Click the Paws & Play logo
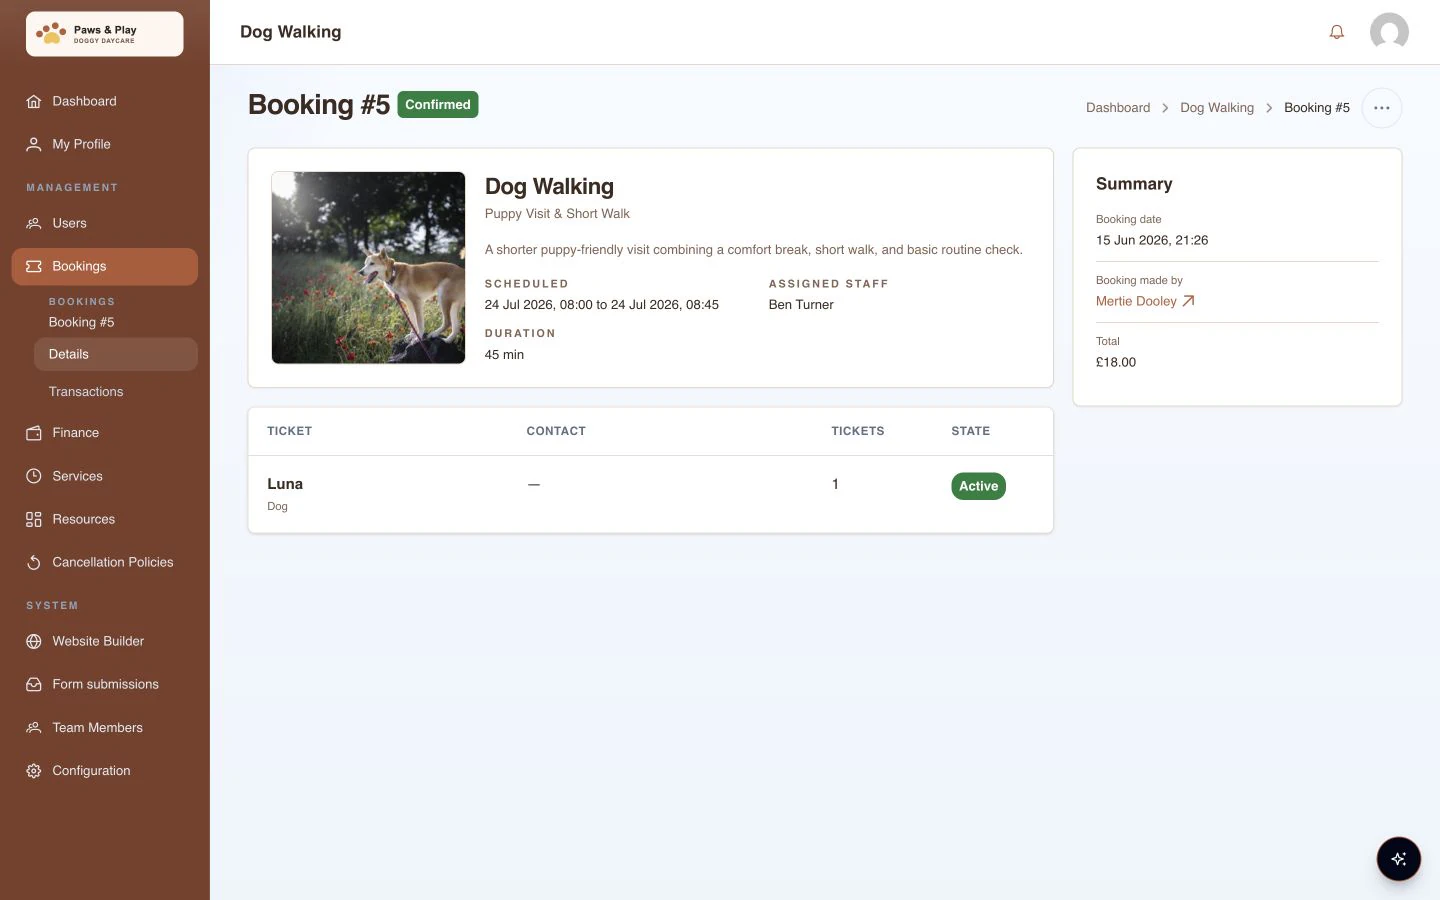This screenshot has width=1440, height=900. point(105,34)
